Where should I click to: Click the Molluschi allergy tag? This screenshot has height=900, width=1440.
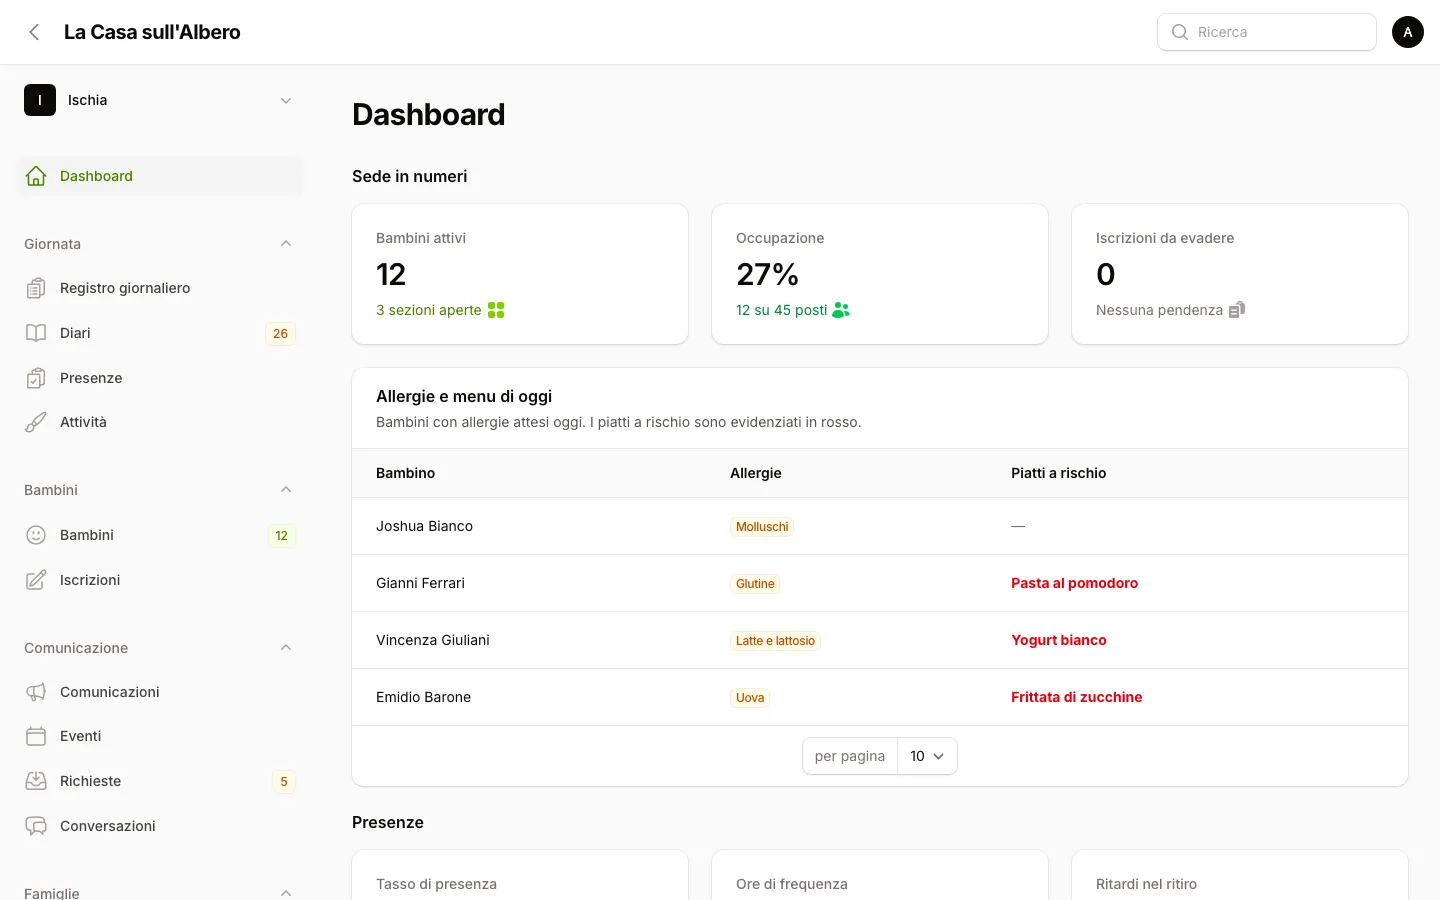(x=762, y=527)
